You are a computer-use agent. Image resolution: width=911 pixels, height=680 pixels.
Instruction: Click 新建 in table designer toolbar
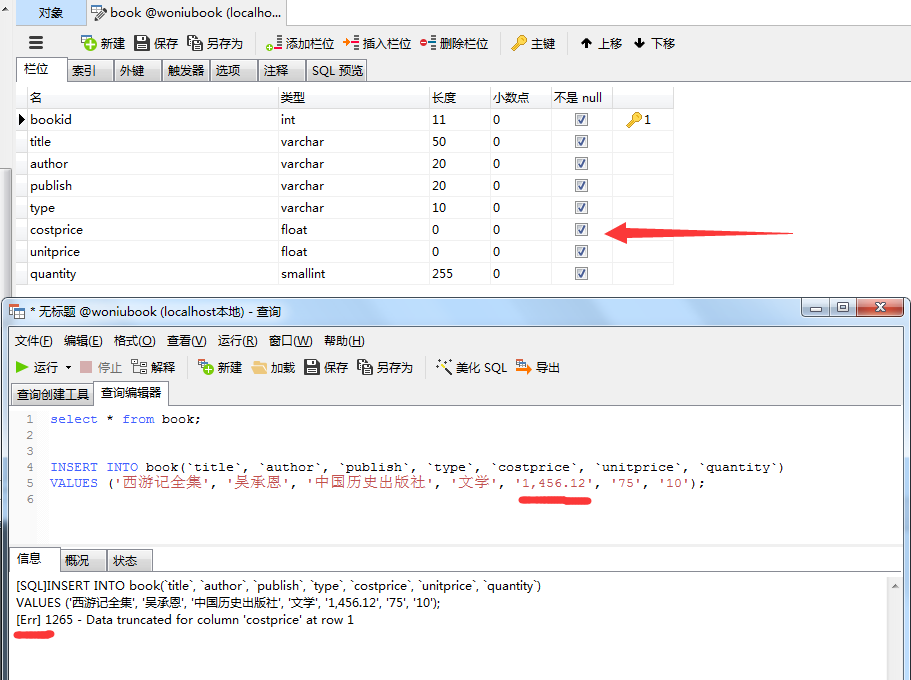click(103, 43)
